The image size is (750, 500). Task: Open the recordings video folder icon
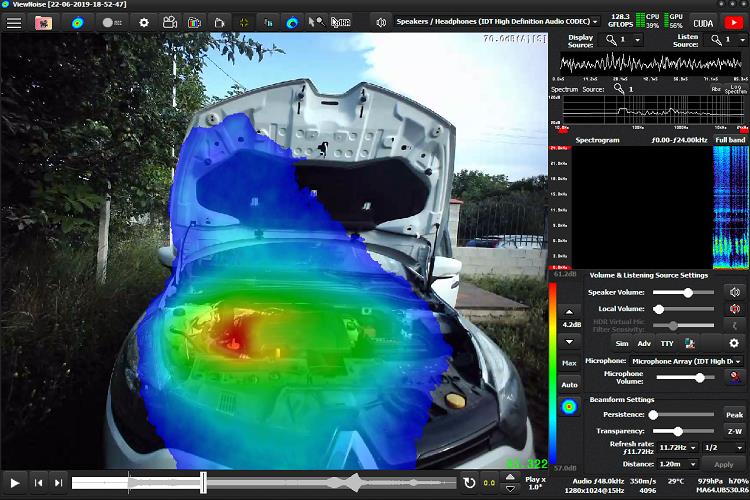(44, 22)
